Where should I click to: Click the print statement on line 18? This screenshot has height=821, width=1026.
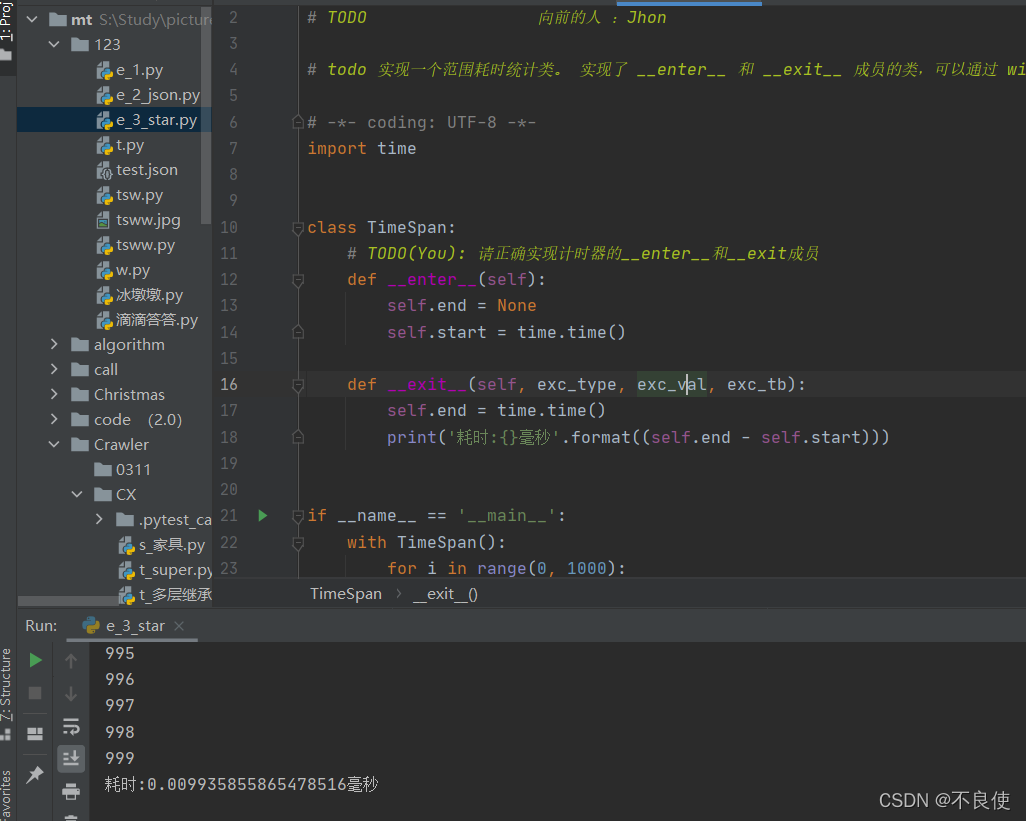point(638,437)
